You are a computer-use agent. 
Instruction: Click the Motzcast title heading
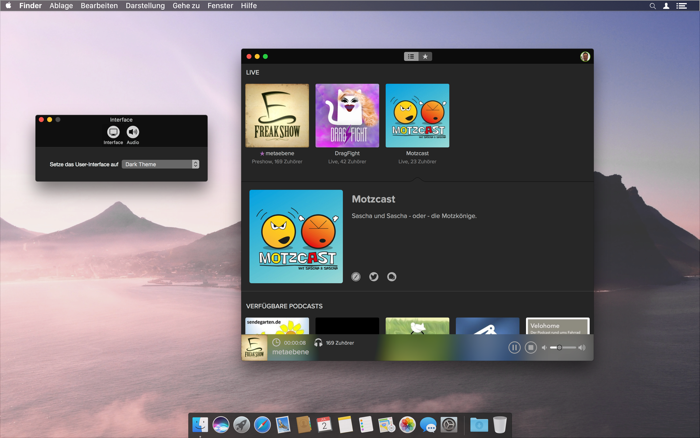(x=373, y=199)
